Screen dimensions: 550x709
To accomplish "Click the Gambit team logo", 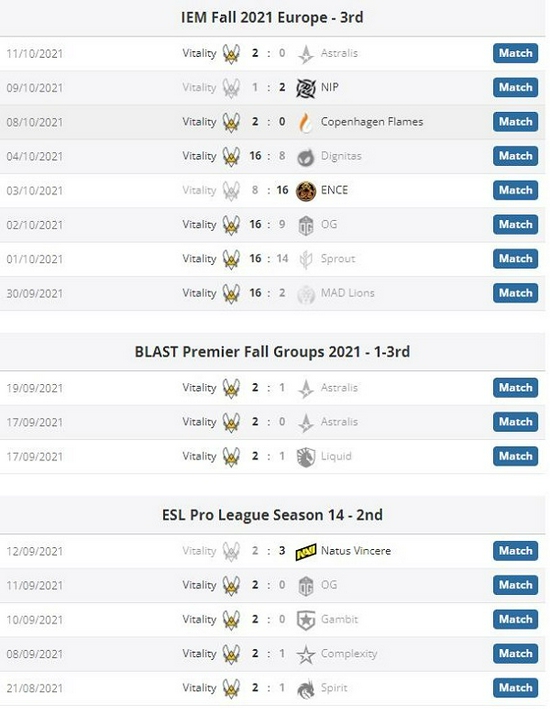I will click(306, 620).
